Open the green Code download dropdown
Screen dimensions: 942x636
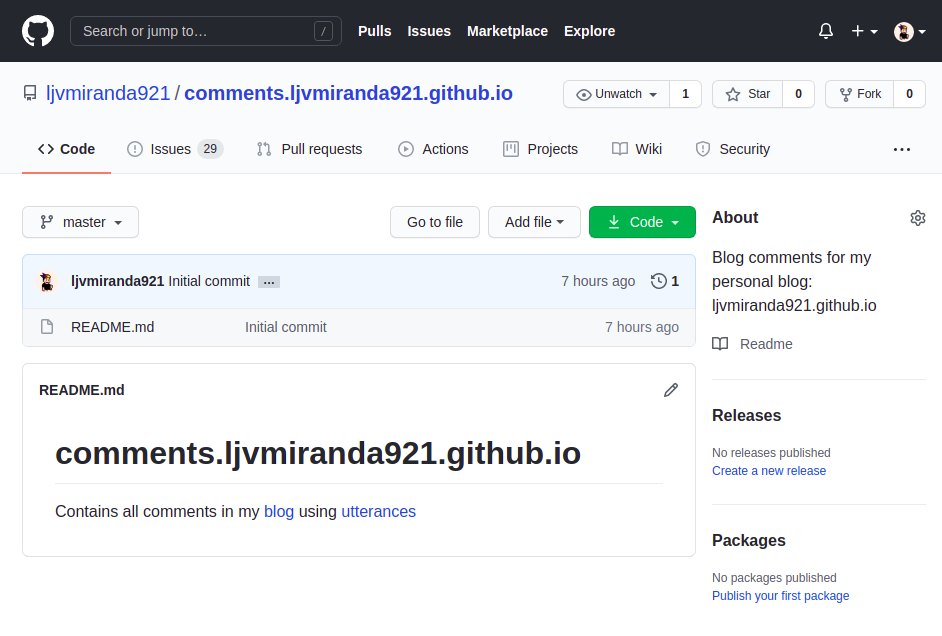pos(642,222)
